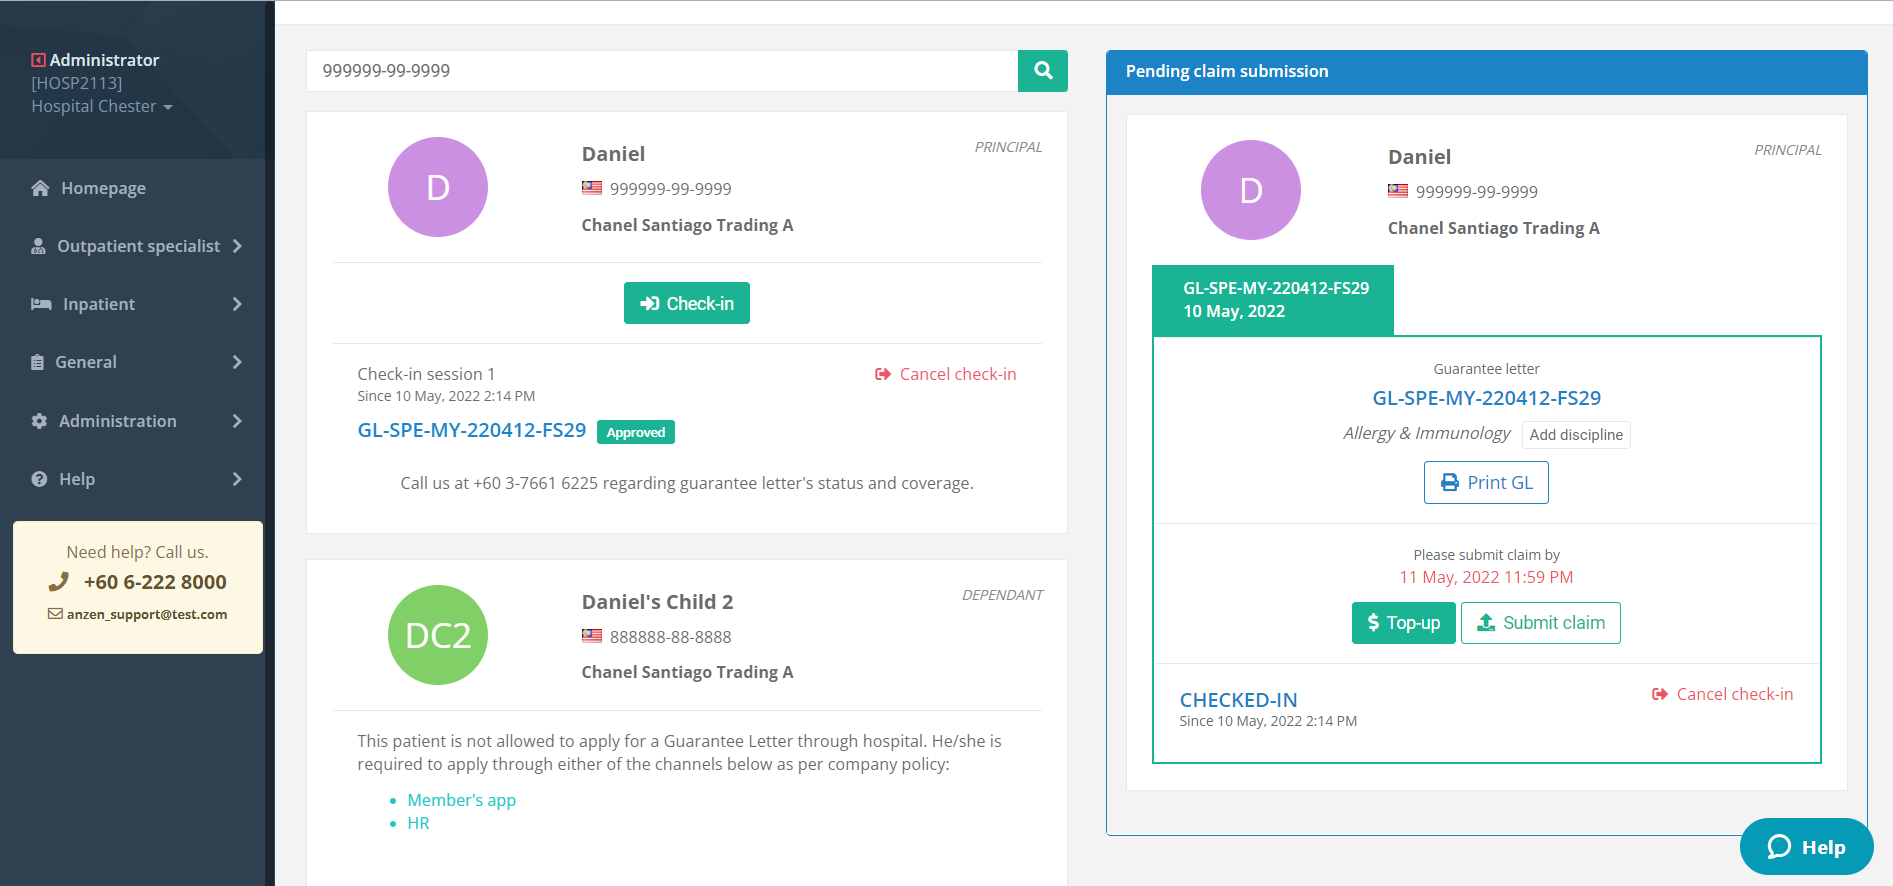Click the Malaysia flag next to 888888-88-8888
Screen dimensions: 1893x886
coord(592,636)
